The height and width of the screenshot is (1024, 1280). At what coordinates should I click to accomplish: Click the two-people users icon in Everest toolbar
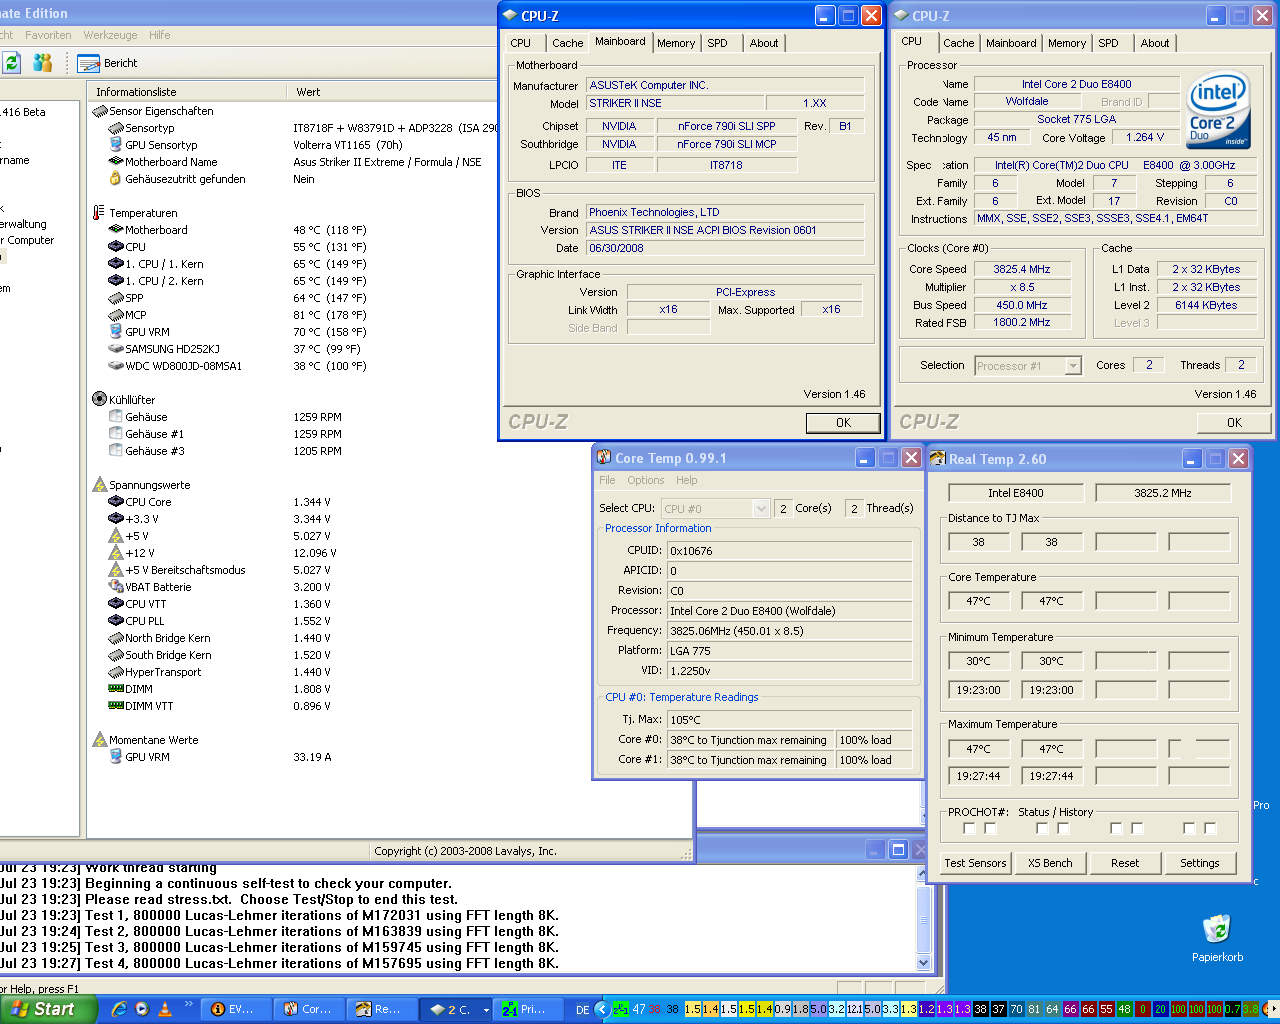tap(42, 63)
